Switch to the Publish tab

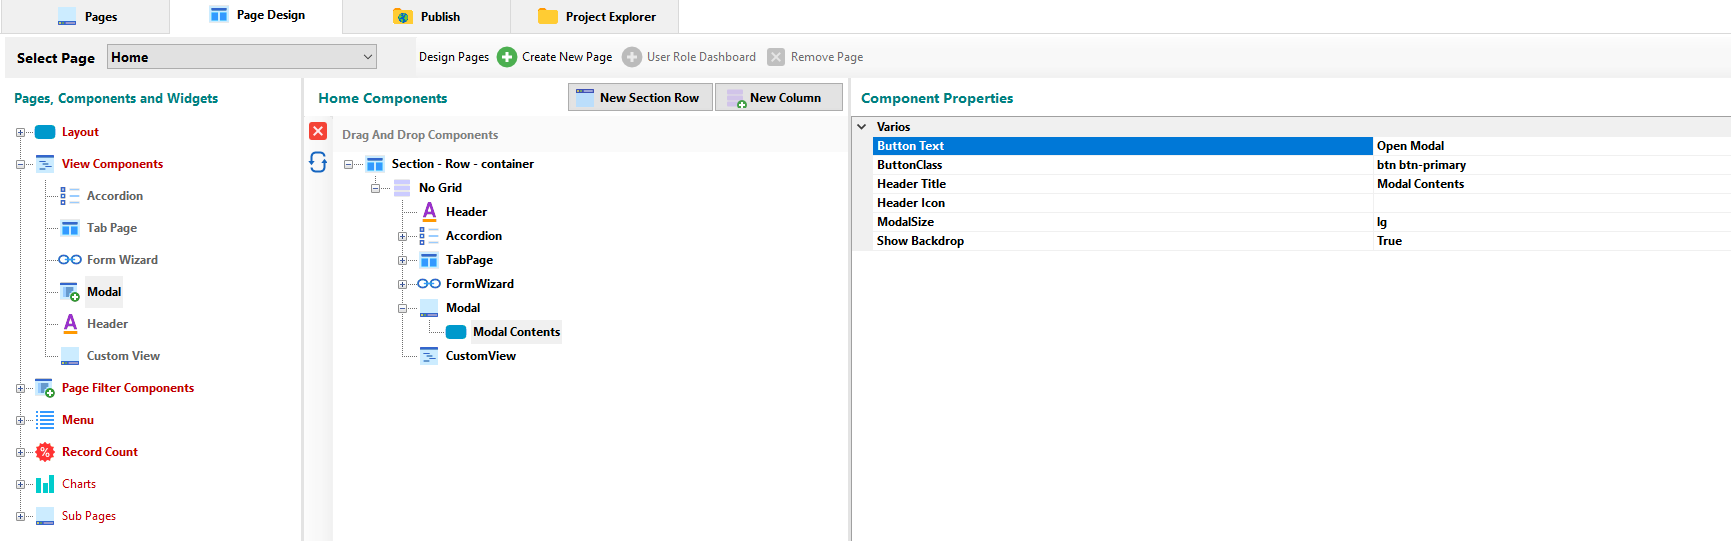[427, 17]
